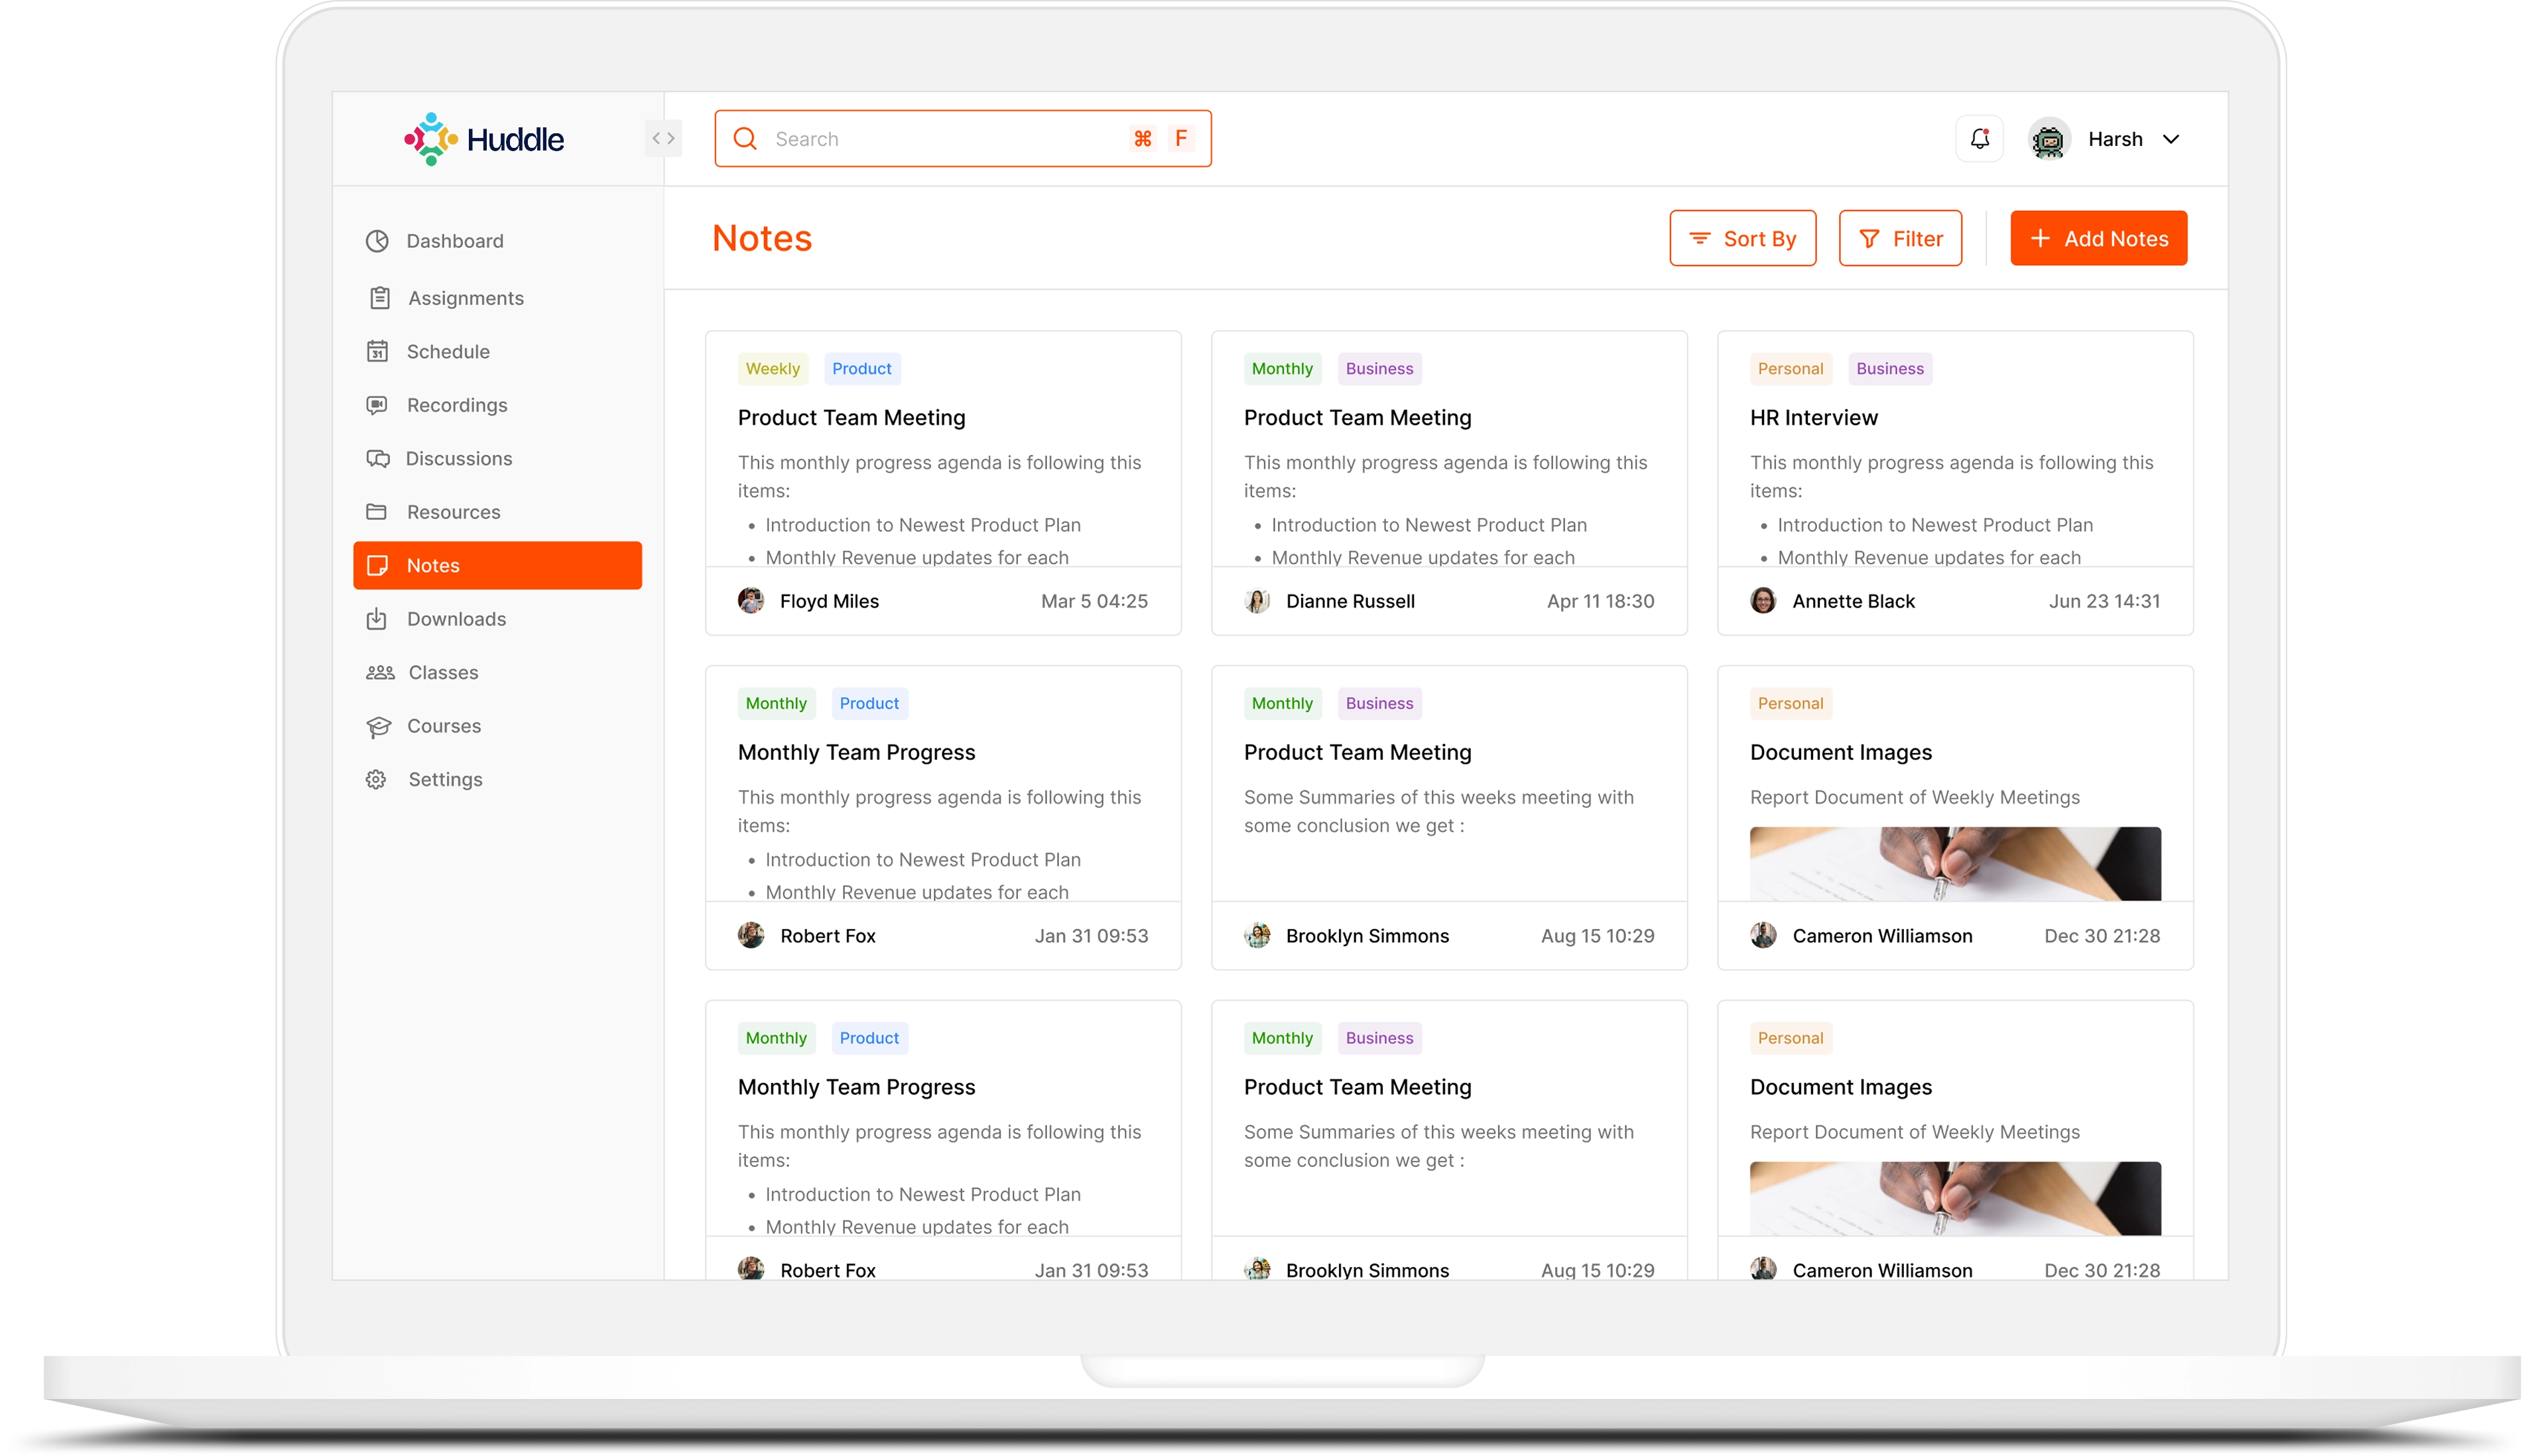The image size is (2526, 1456).
Task: Open Settings via the gear icon
Action: [x=377, y=780]
